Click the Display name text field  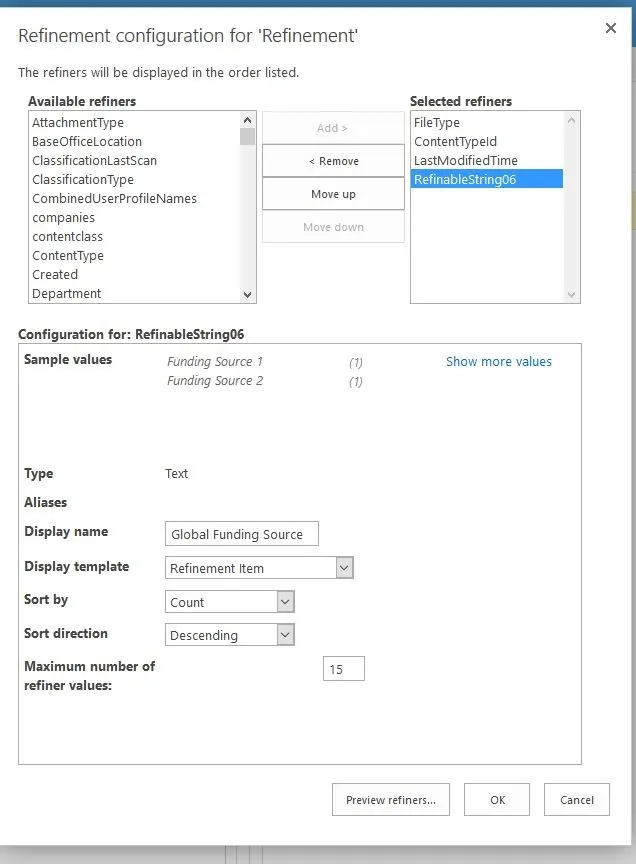241,534
